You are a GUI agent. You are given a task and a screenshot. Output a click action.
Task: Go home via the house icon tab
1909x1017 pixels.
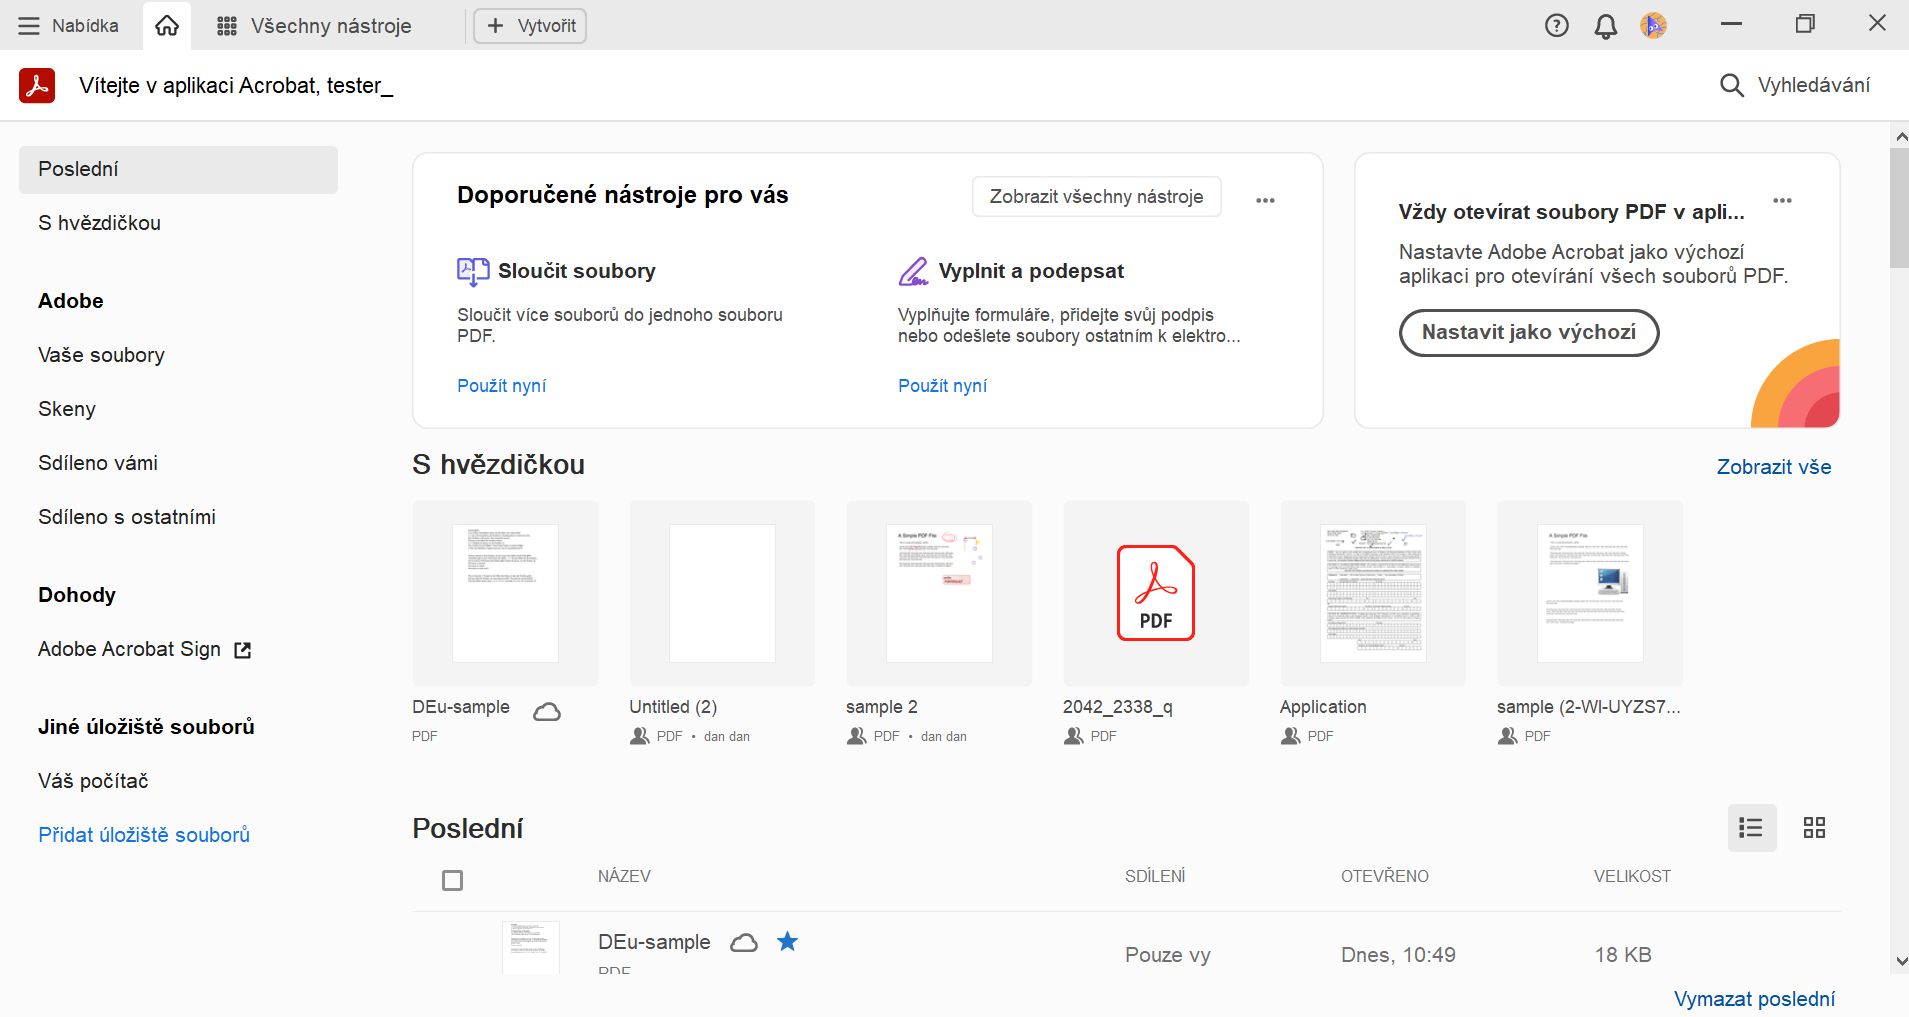click(166, 24)
